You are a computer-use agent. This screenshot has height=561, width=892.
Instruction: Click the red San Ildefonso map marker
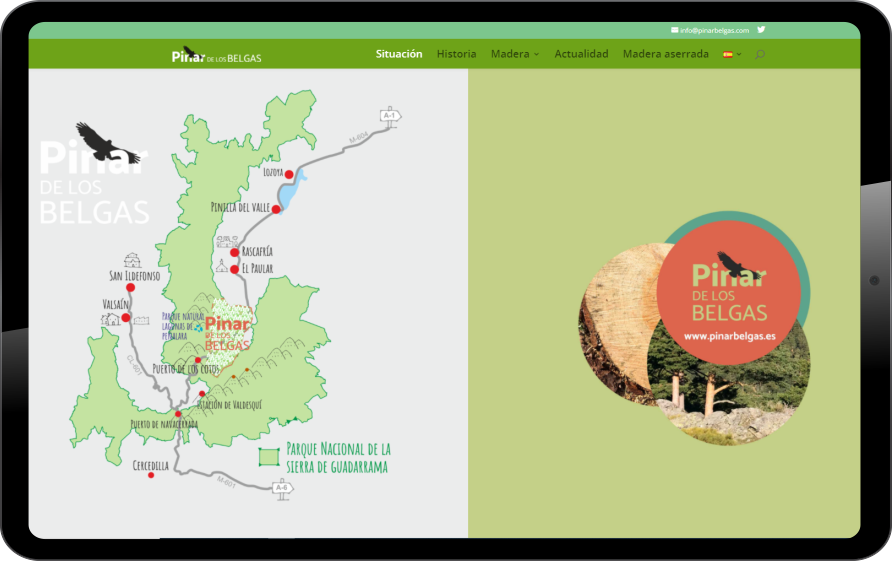tap(130, 287)
